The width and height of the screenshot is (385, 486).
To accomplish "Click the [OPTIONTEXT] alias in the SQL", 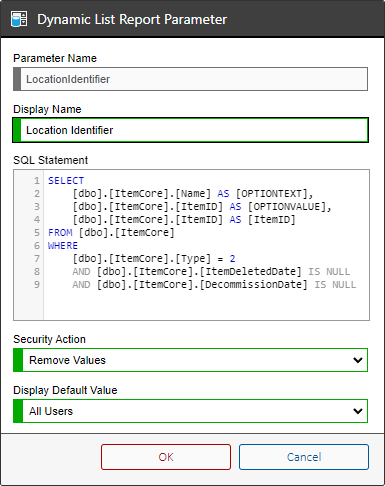I will 271,194.
